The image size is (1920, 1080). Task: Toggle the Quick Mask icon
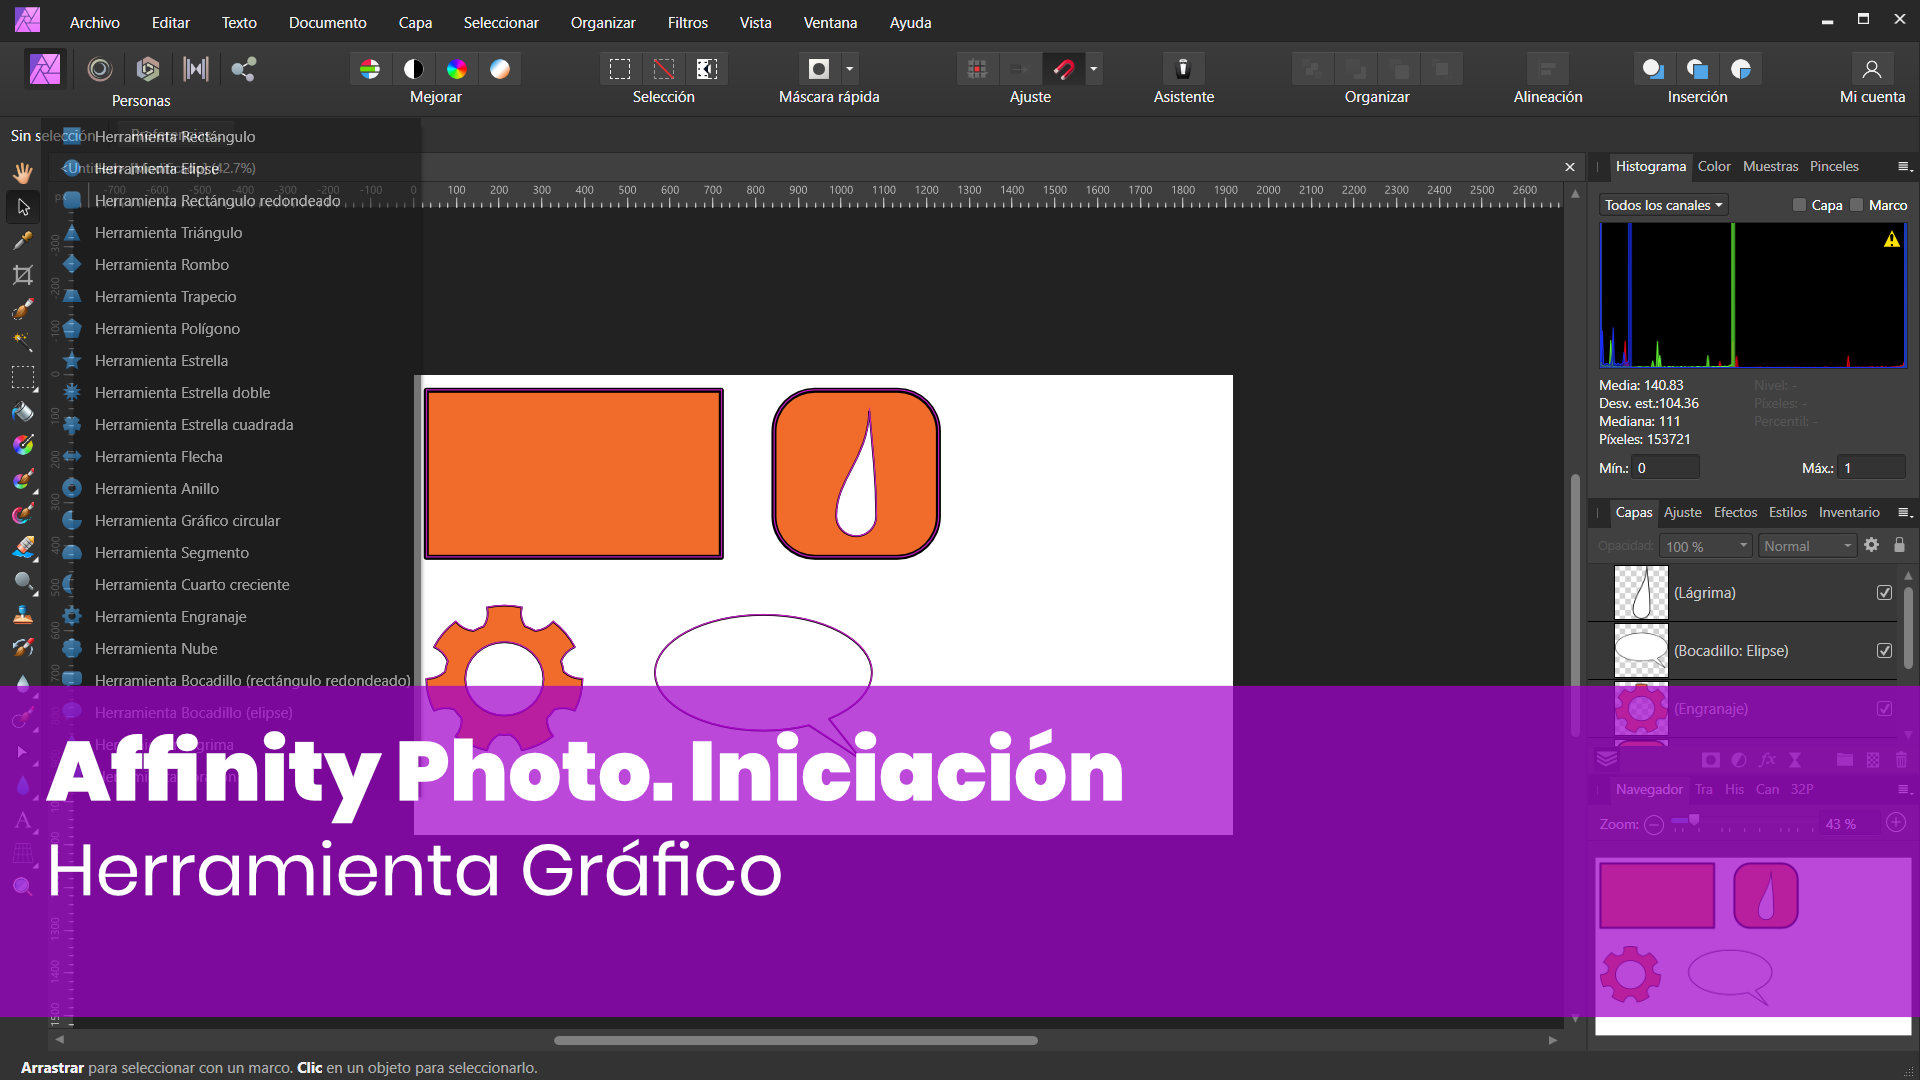coord(819,69)
